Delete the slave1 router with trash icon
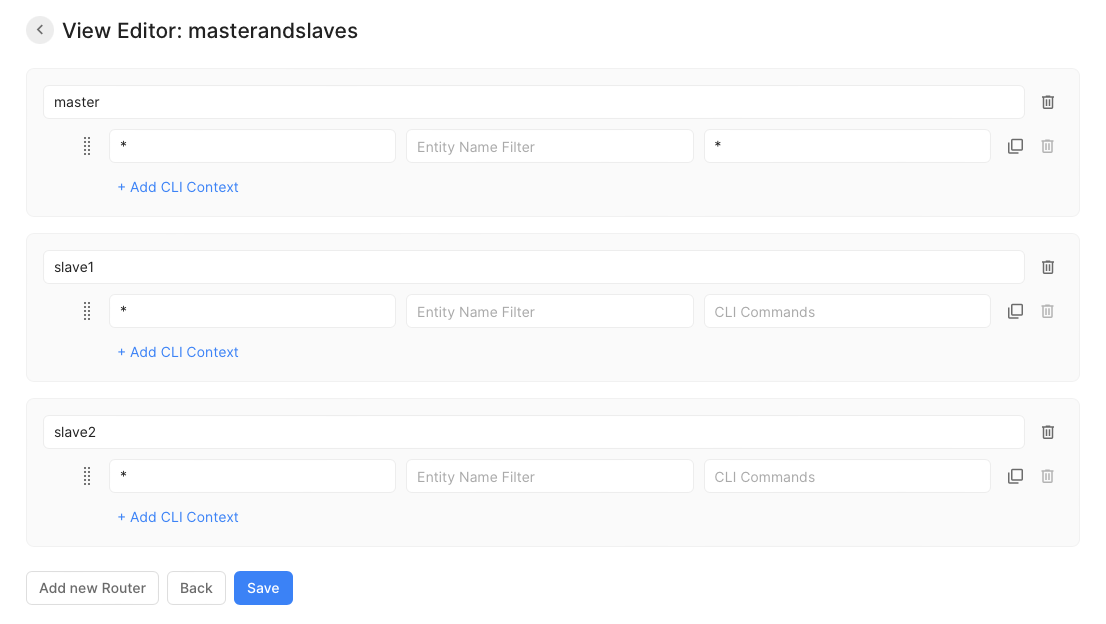1106x624 pixels. [1048, 267]
